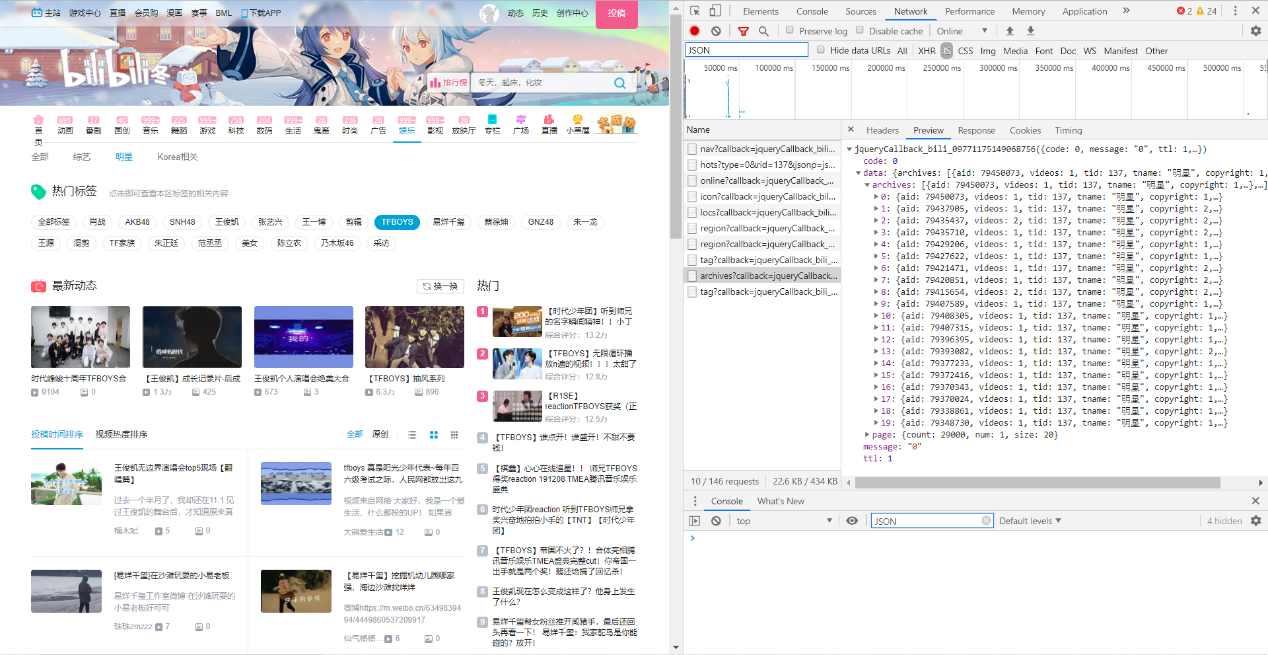Click the red error count indicator
This screenshot has height=655, width=1268.
click(x=1184, y=11)
